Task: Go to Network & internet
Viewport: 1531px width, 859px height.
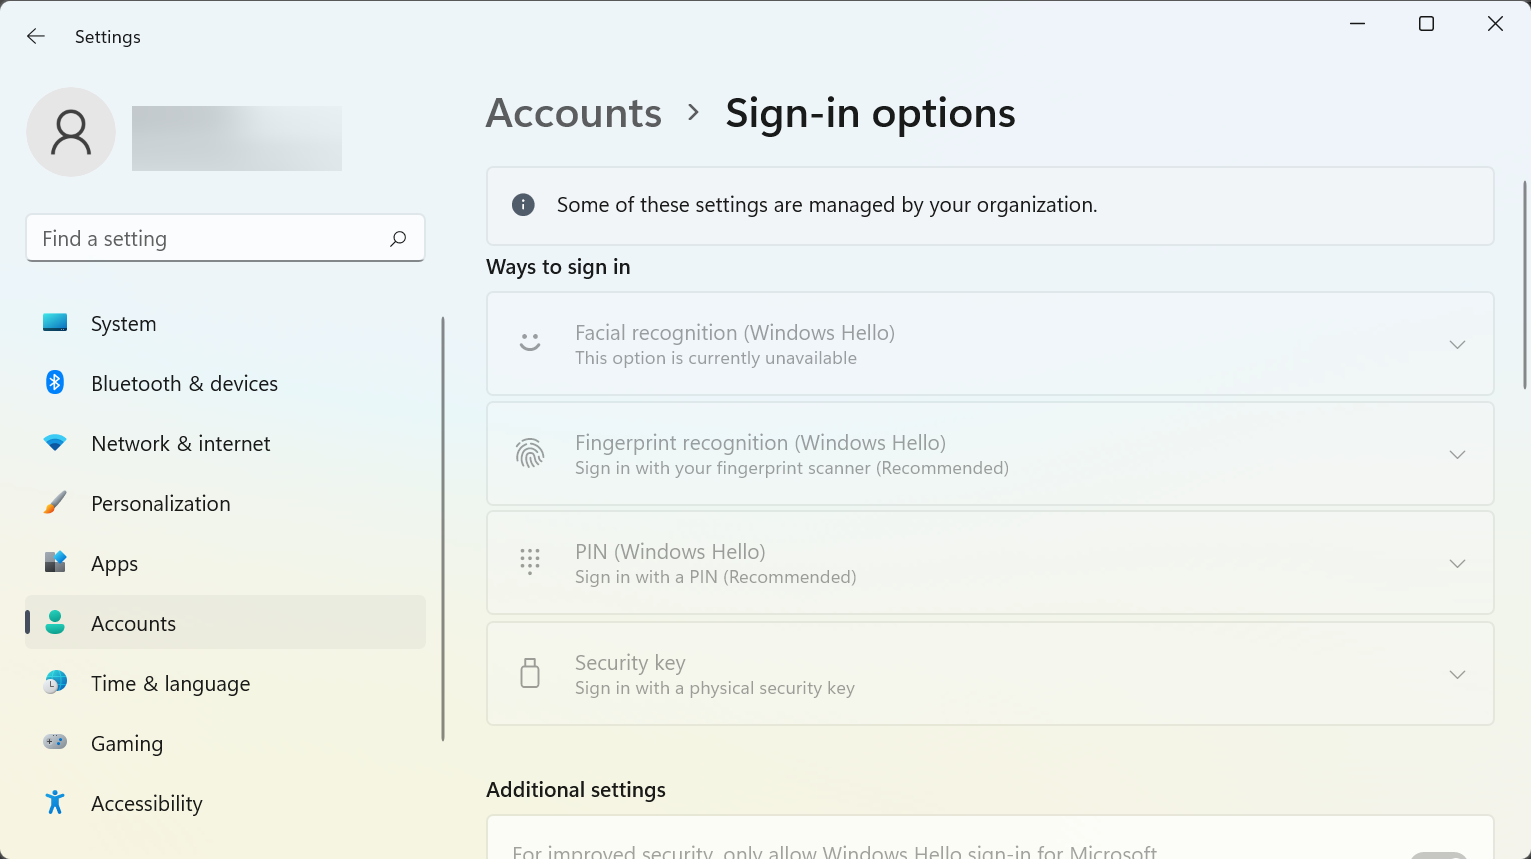Action: [x=226, y=443]
